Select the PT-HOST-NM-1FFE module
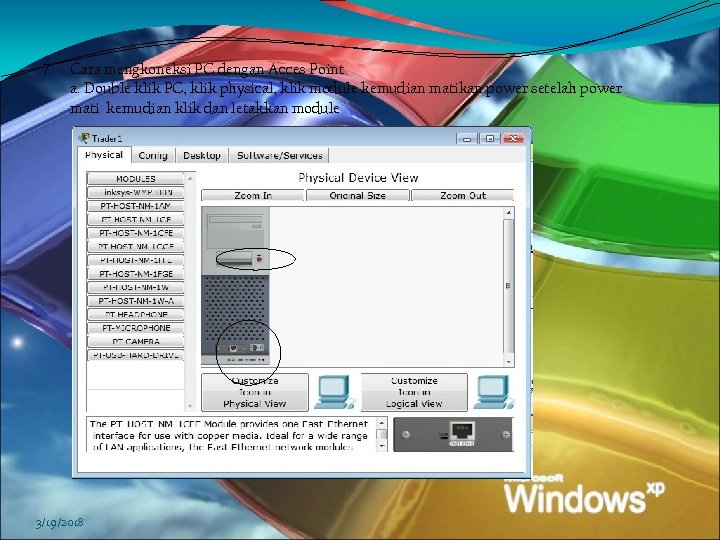720x540 pixels. (x=135, y=260)
